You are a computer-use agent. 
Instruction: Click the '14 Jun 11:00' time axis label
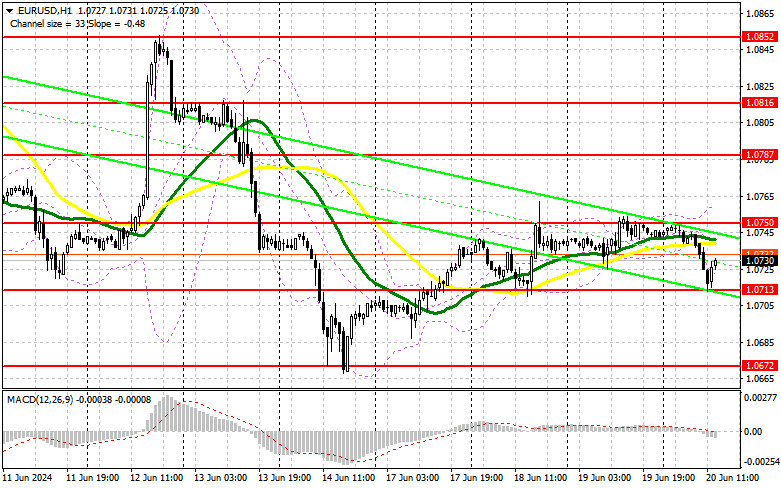(349, 478)
